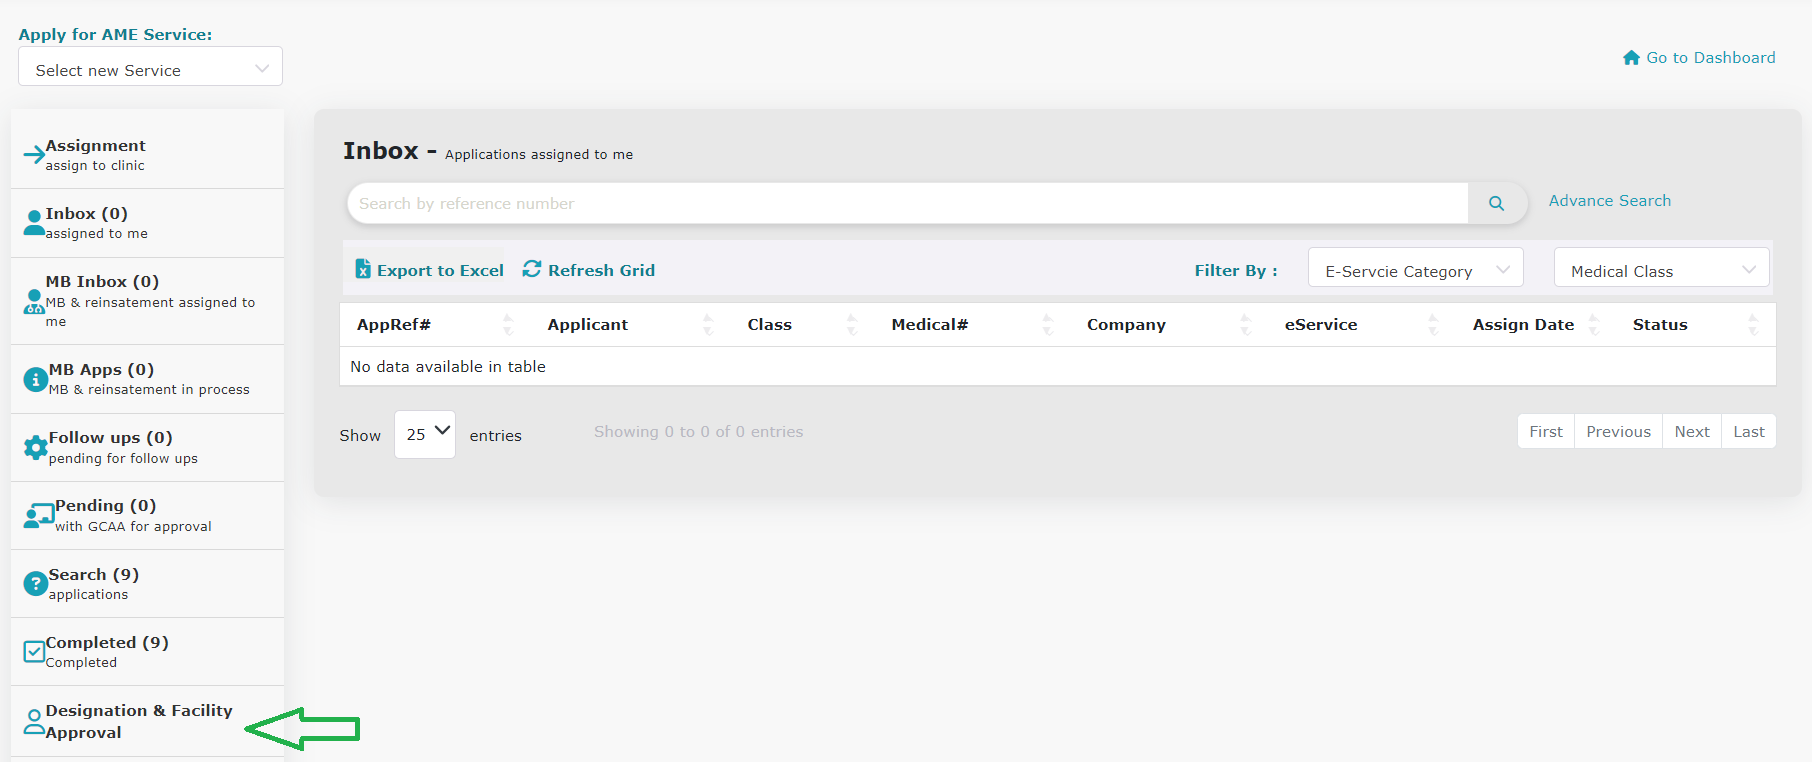
Task: Open the Select new Service dropdown
Action: click(150, 70)
